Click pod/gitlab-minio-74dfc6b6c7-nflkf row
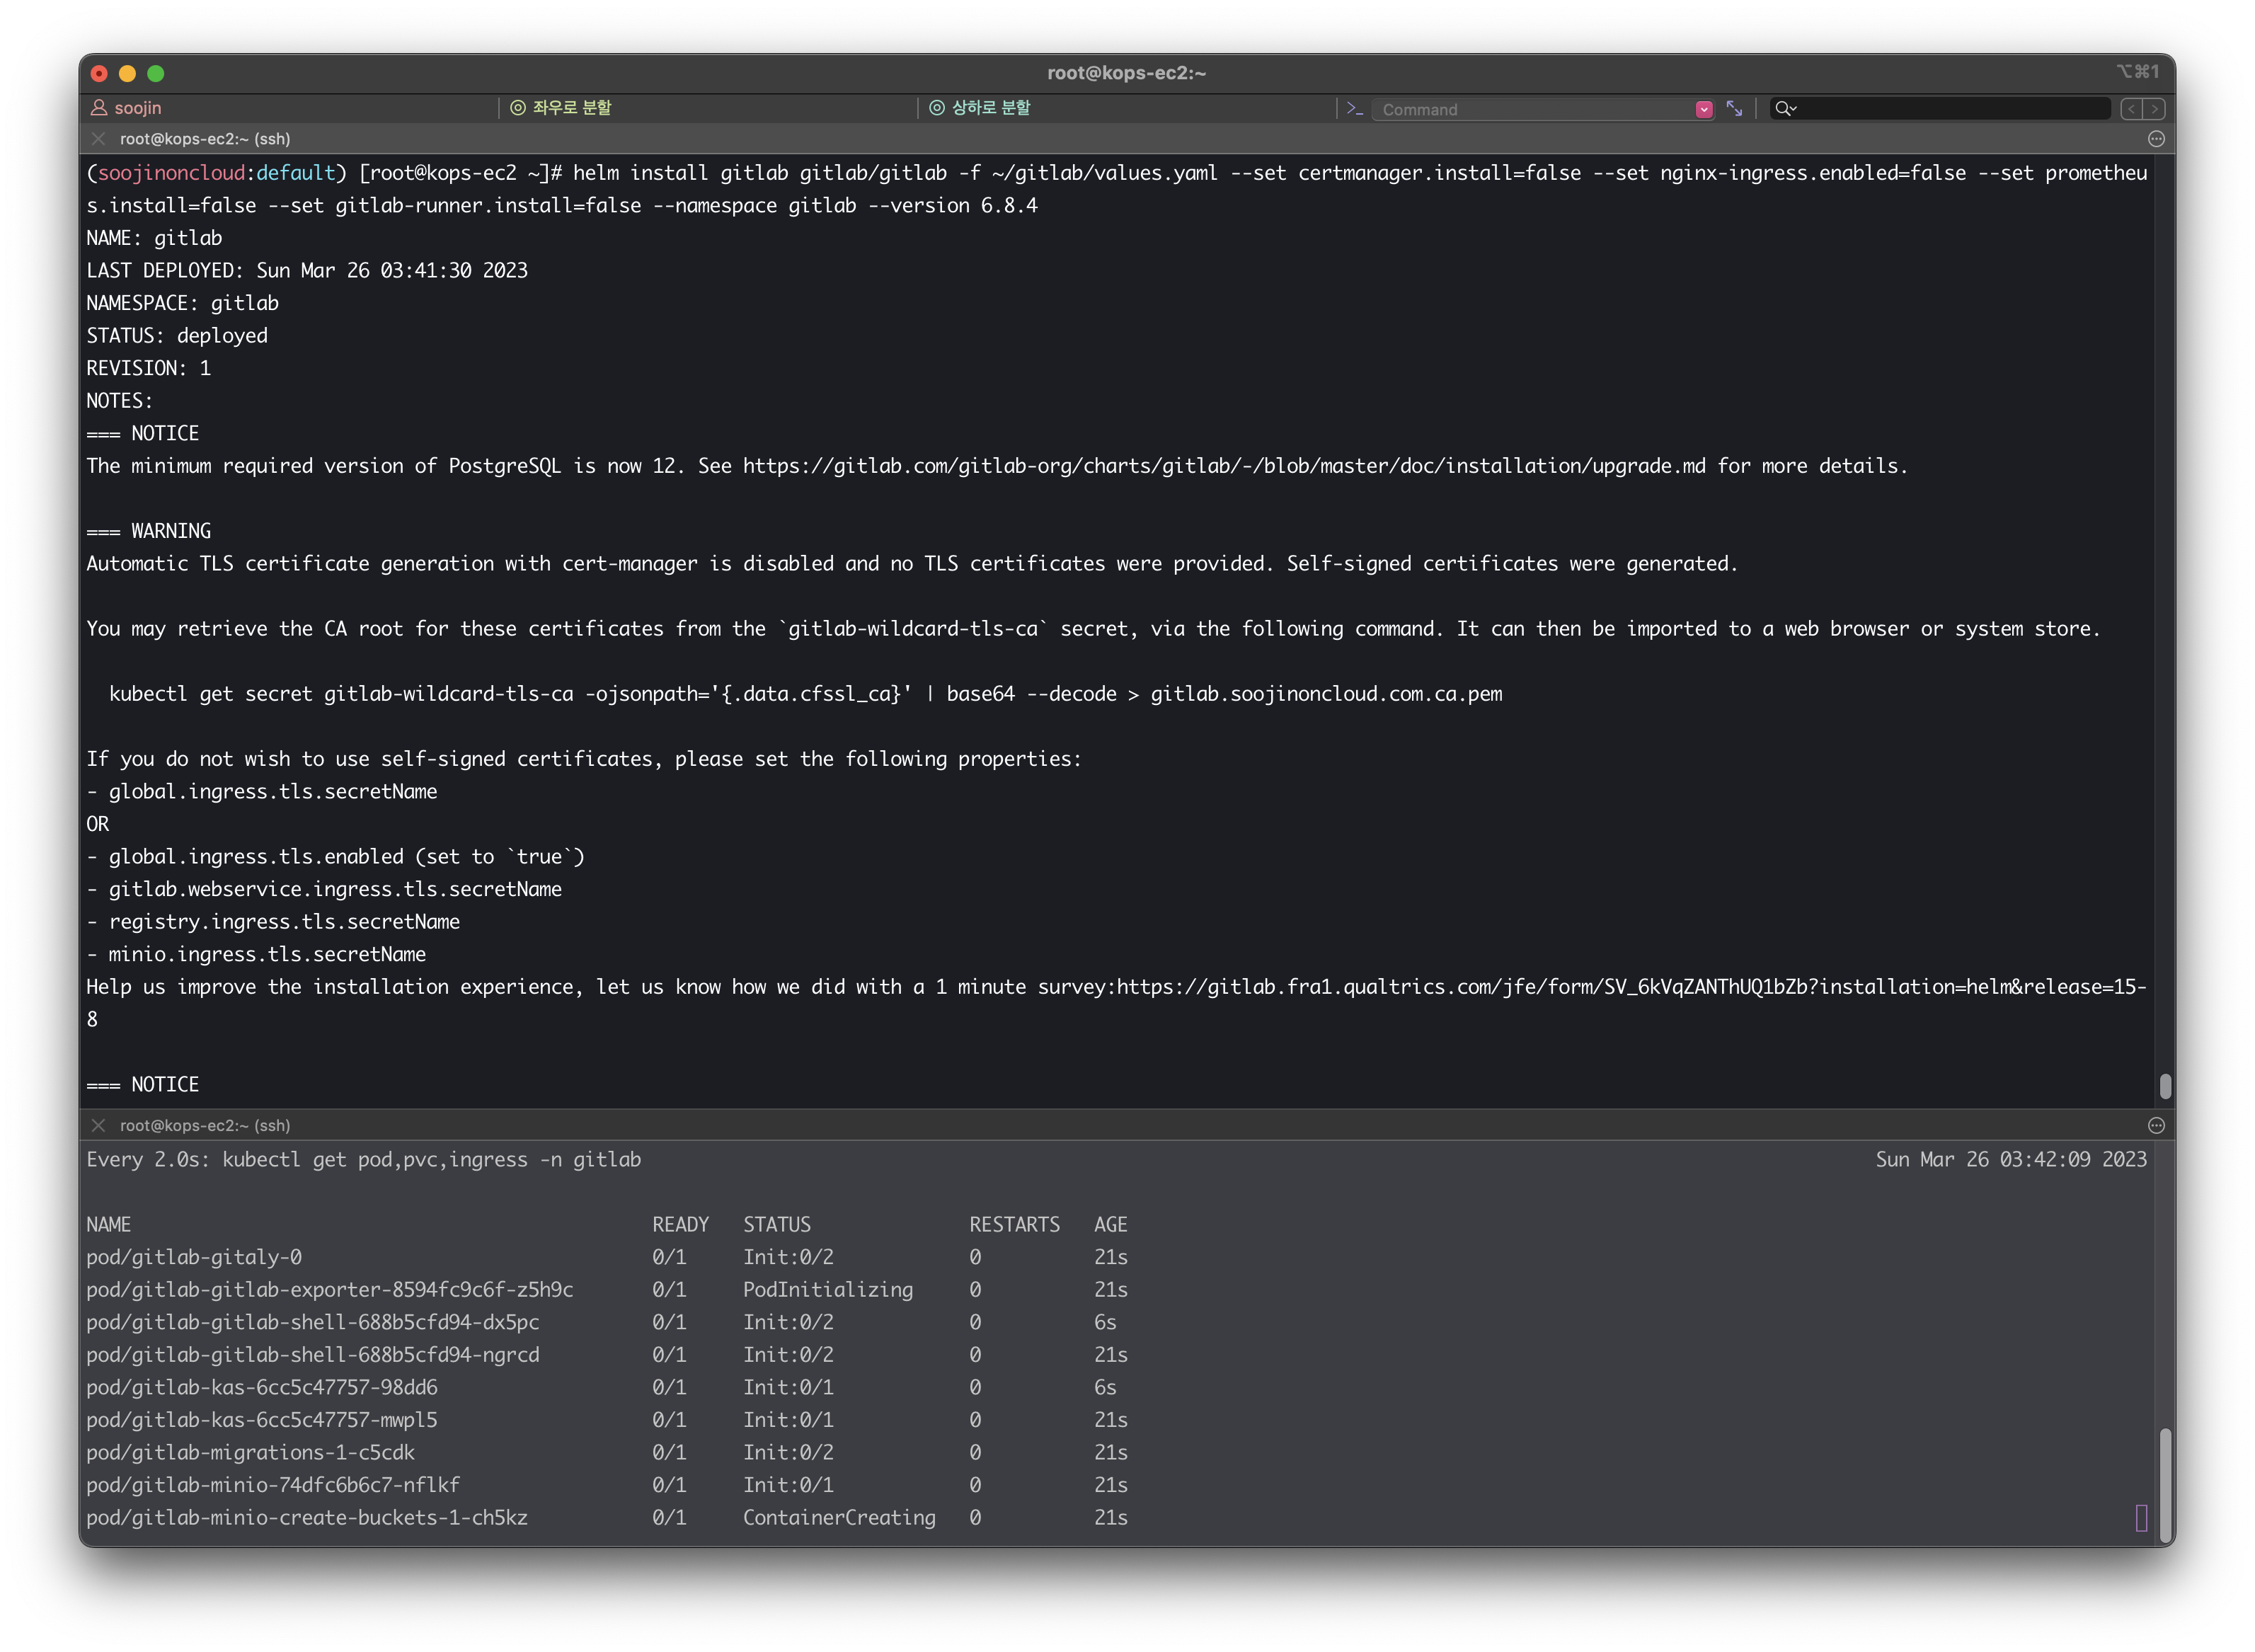2255x1652 pixels. 607,1485
